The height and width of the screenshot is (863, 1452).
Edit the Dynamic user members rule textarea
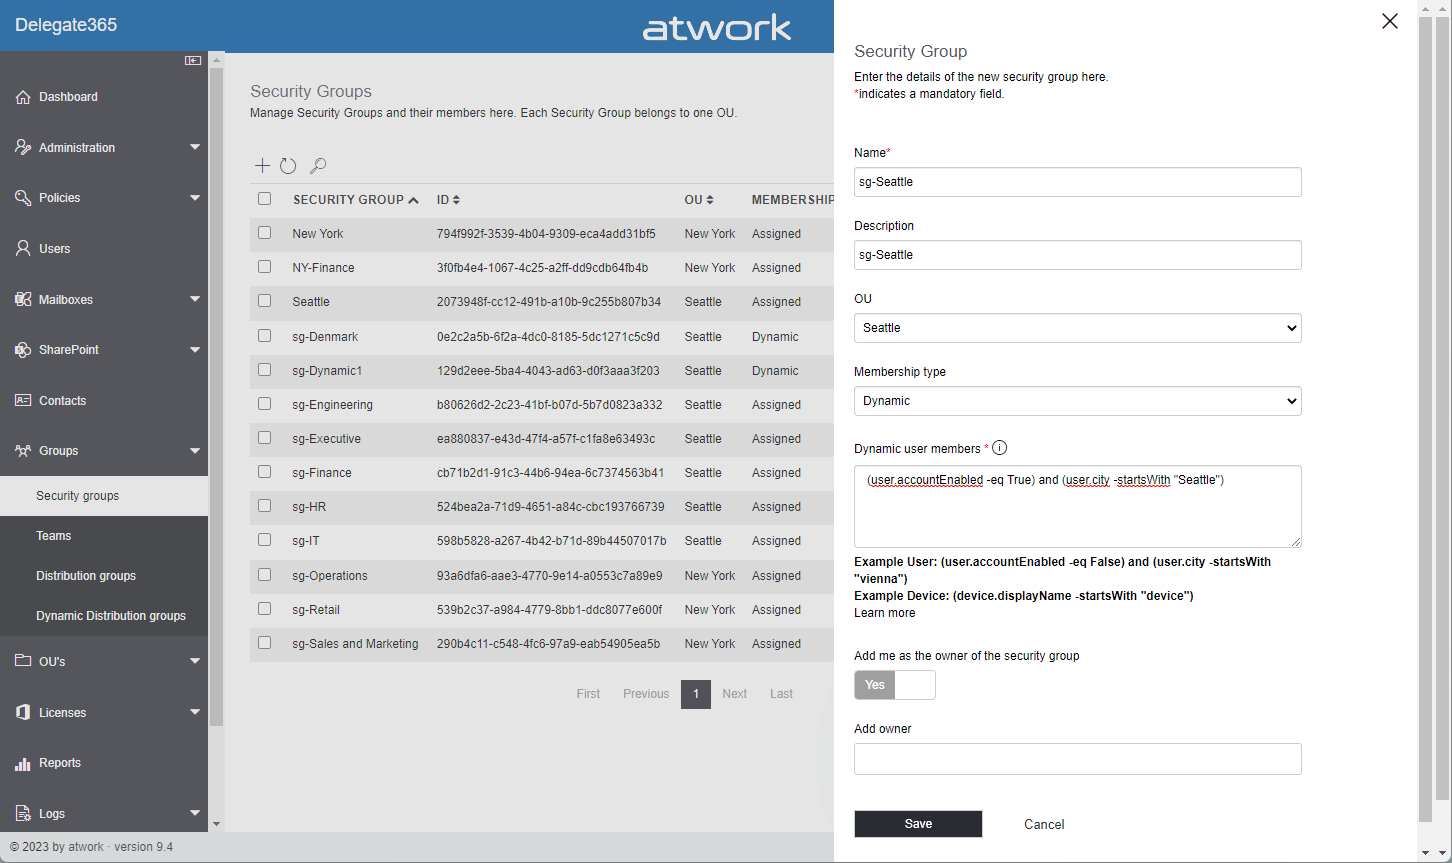click(1078, 506)
